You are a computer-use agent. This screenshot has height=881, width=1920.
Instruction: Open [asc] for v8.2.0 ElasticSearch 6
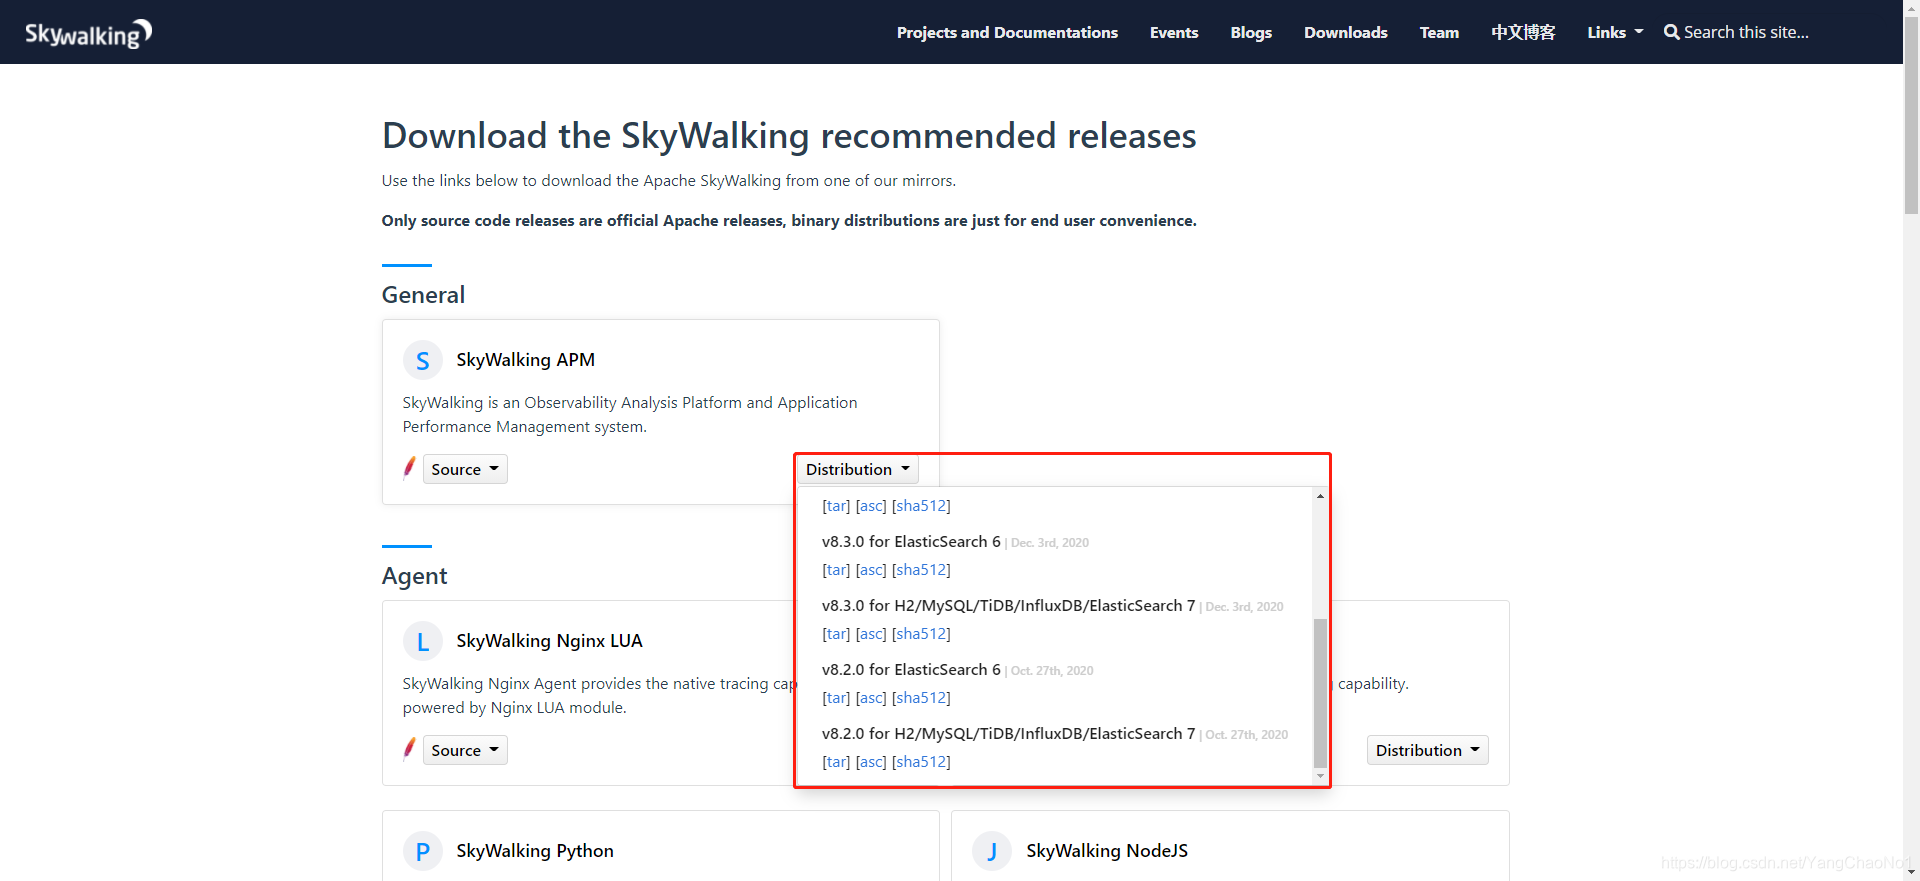pyautogui.click(x=871, y=698)
